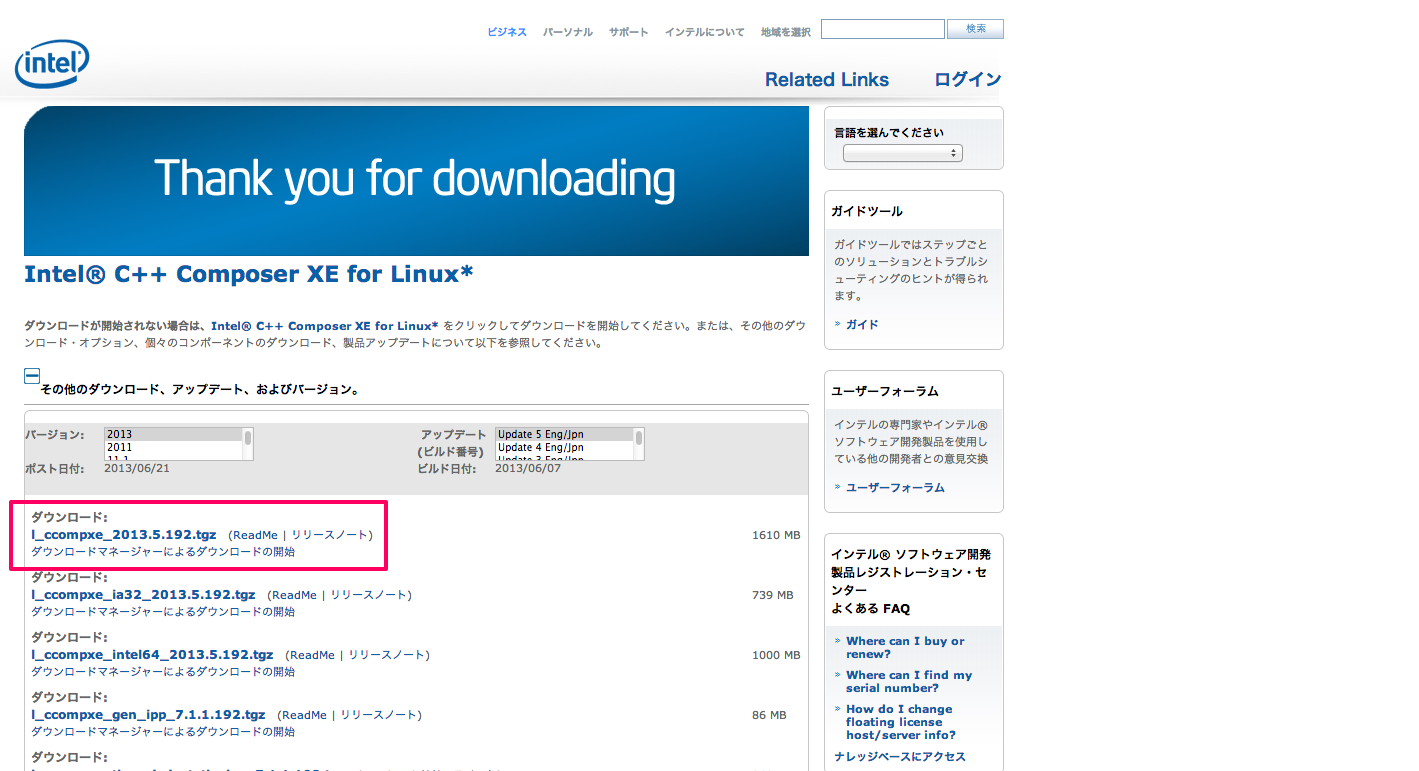Download l_ccompxe_2013.5.192.tgz
Image resolution: width=1419 pixels, height=771 pixels.
click(124, 535)
